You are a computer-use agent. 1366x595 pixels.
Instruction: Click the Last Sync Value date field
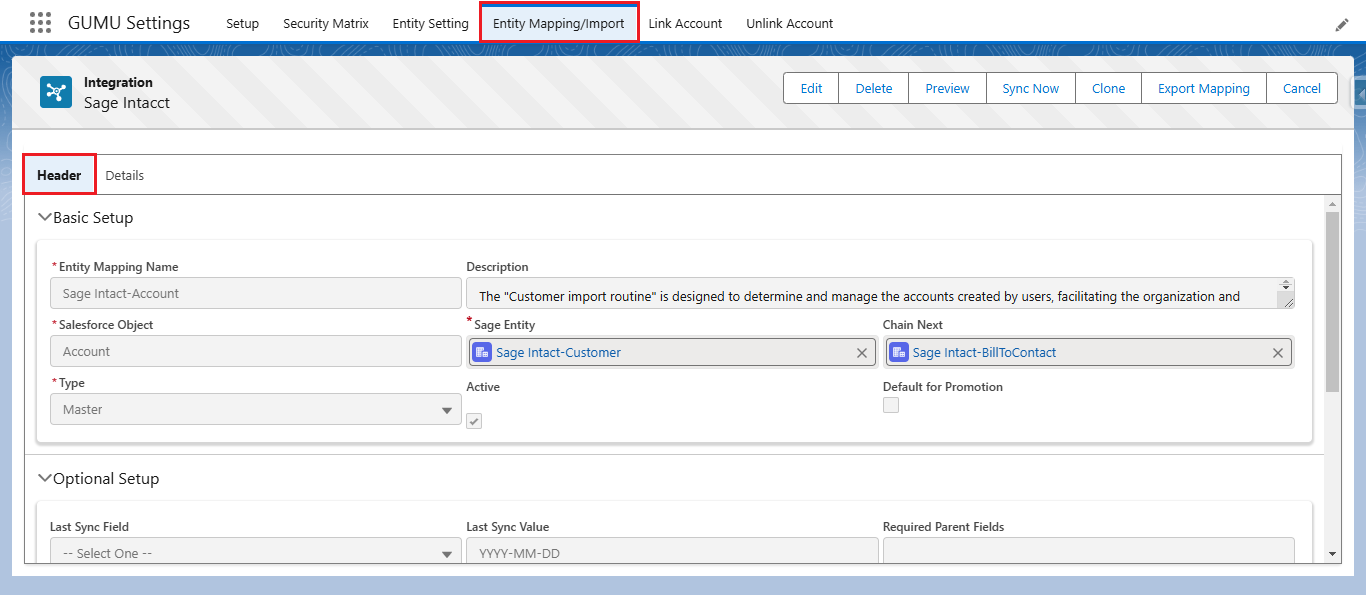[x=671, y=553]
